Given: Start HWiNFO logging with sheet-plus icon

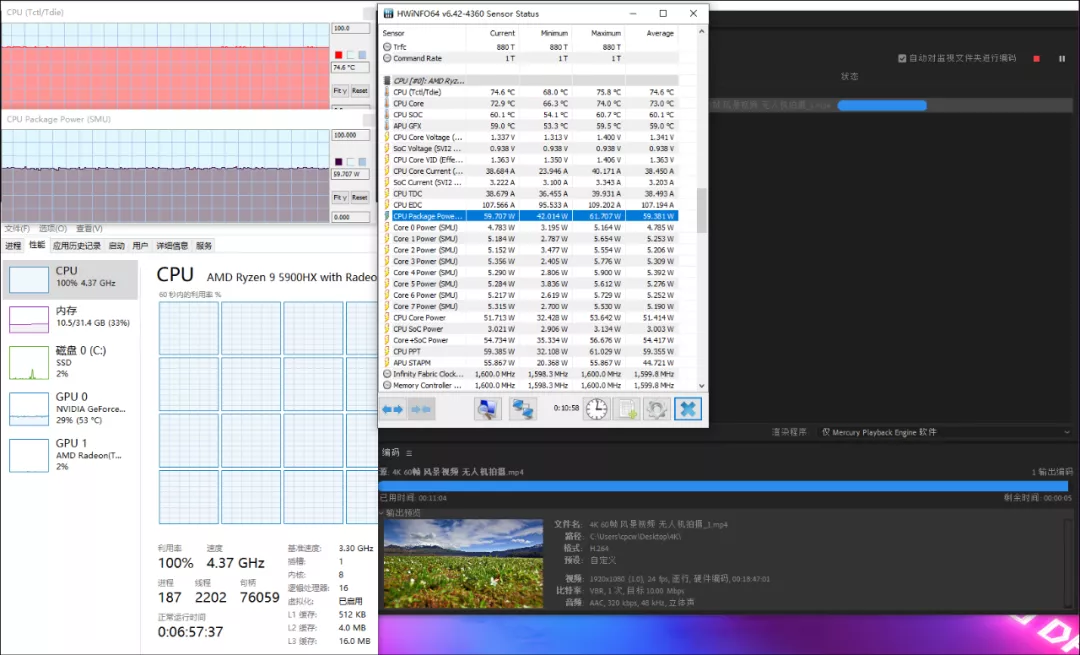Looking at the screenshot, I should click(627, 409).
